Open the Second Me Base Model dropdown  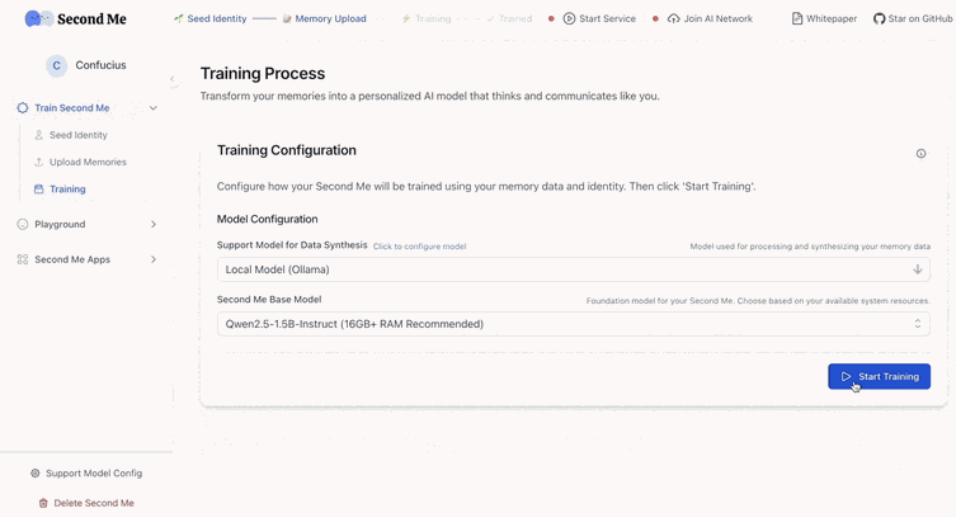pyautogui.click(x=573, y=324)
